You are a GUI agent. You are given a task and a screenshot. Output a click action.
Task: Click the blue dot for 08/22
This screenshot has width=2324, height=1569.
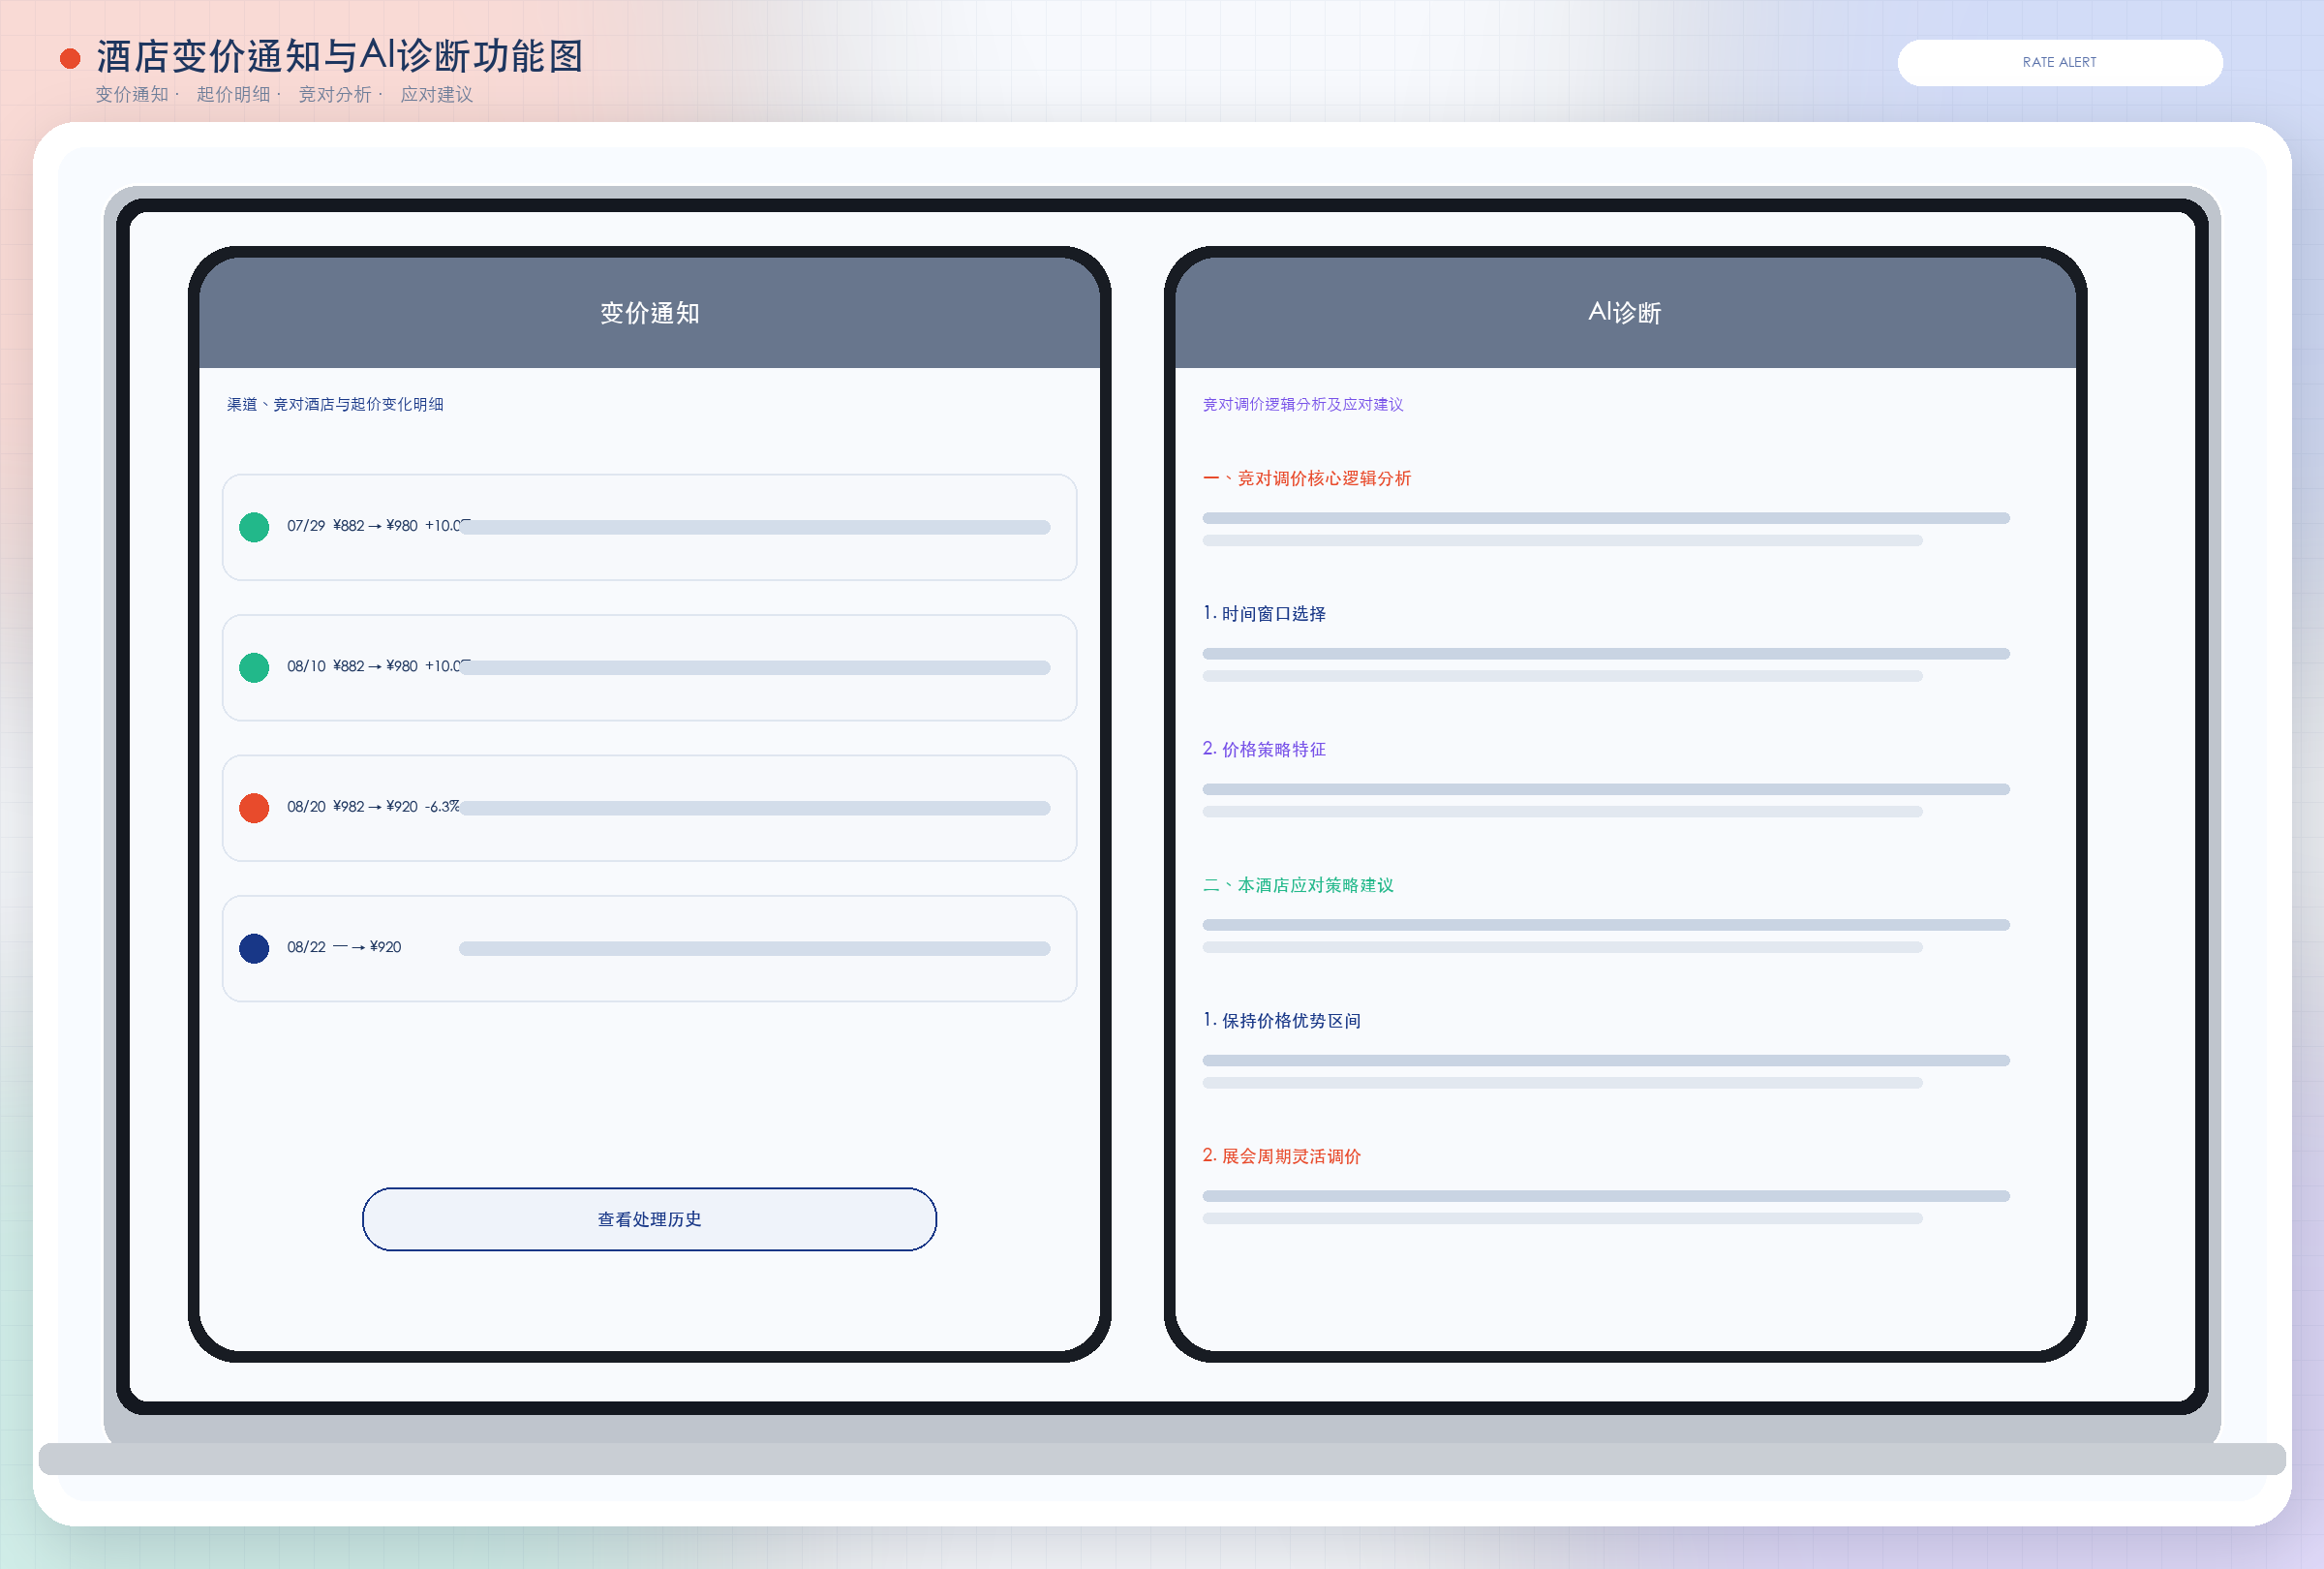(254, 948)
